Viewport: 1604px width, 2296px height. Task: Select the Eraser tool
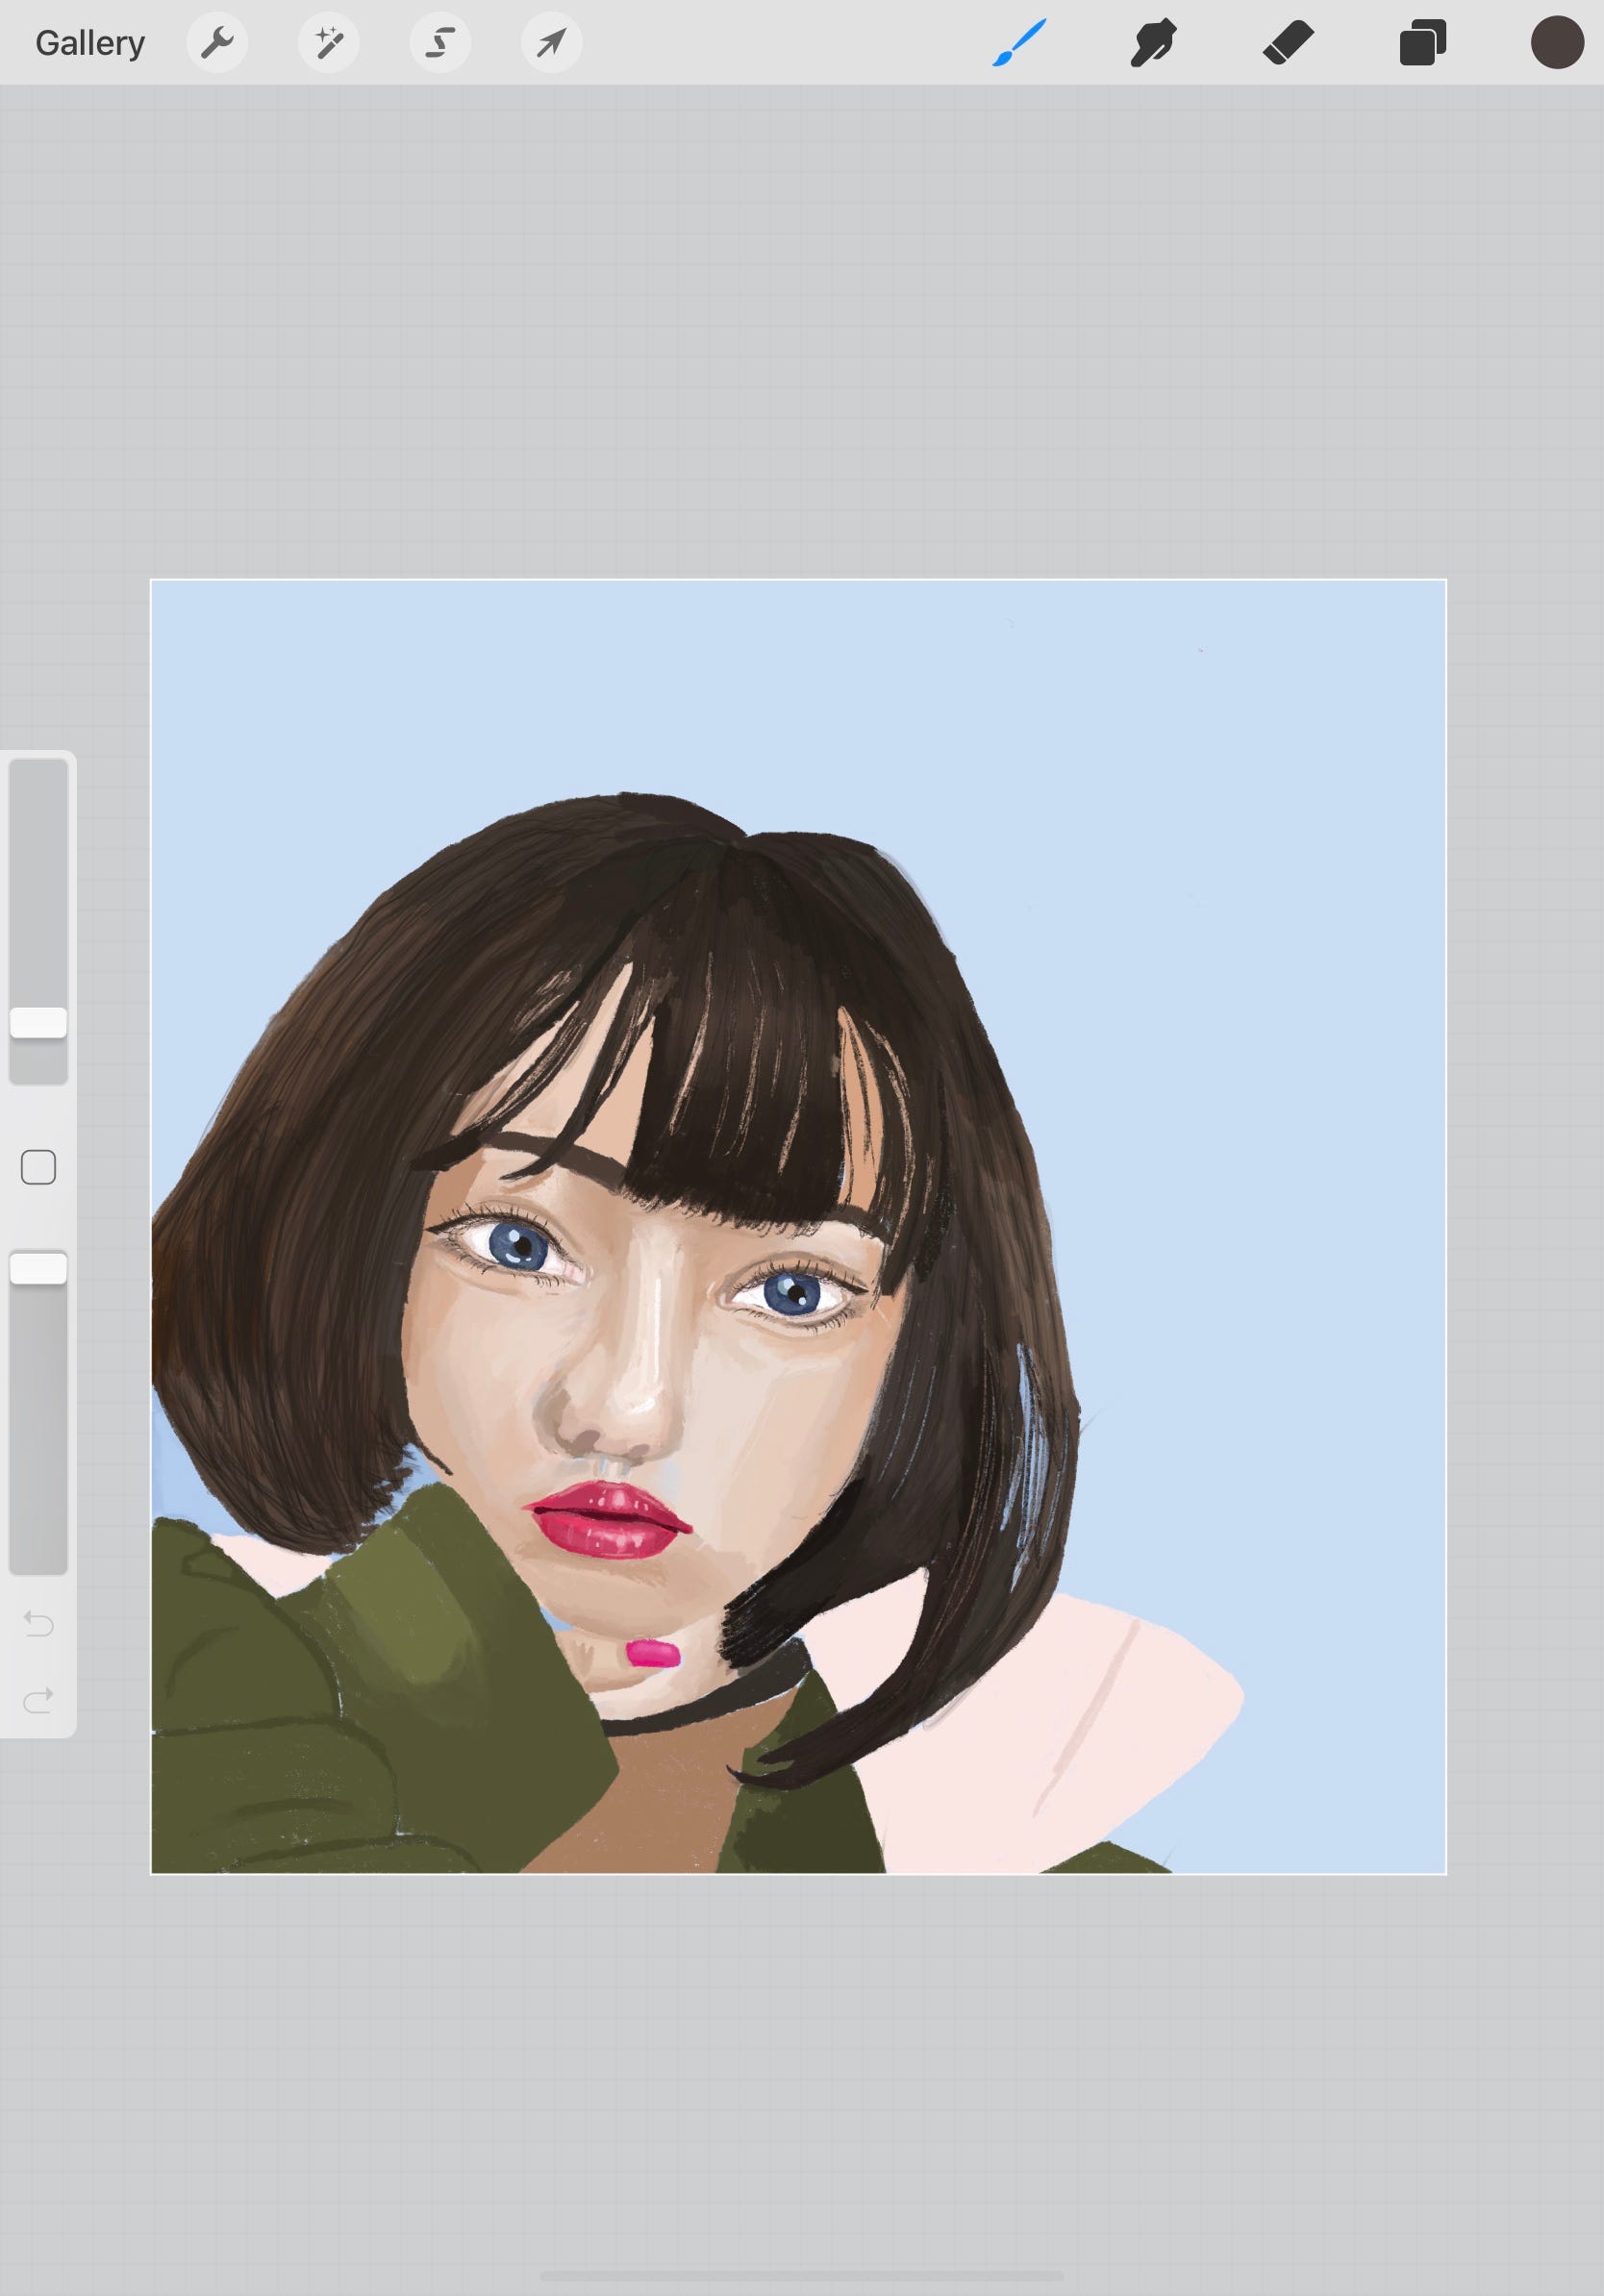(x=1288, y=43)
